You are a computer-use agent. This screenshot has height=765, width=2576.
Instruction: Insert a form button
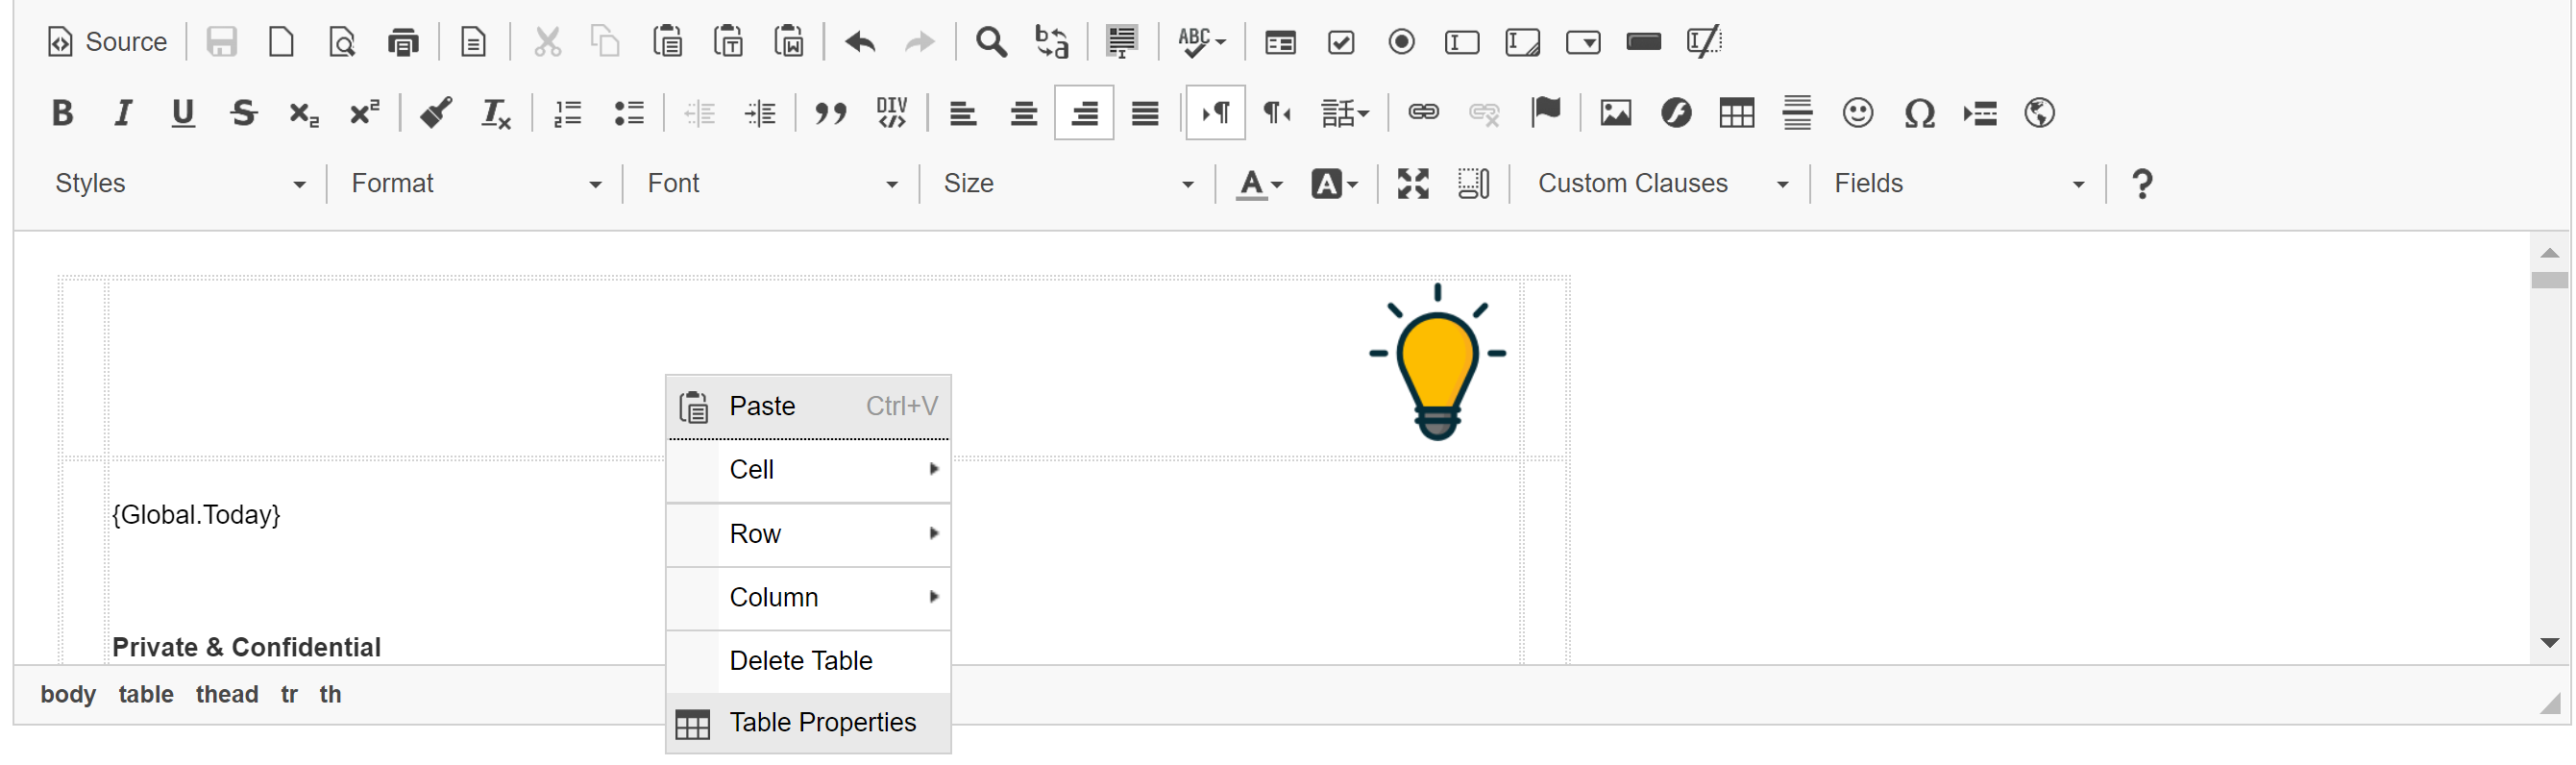1644,42
